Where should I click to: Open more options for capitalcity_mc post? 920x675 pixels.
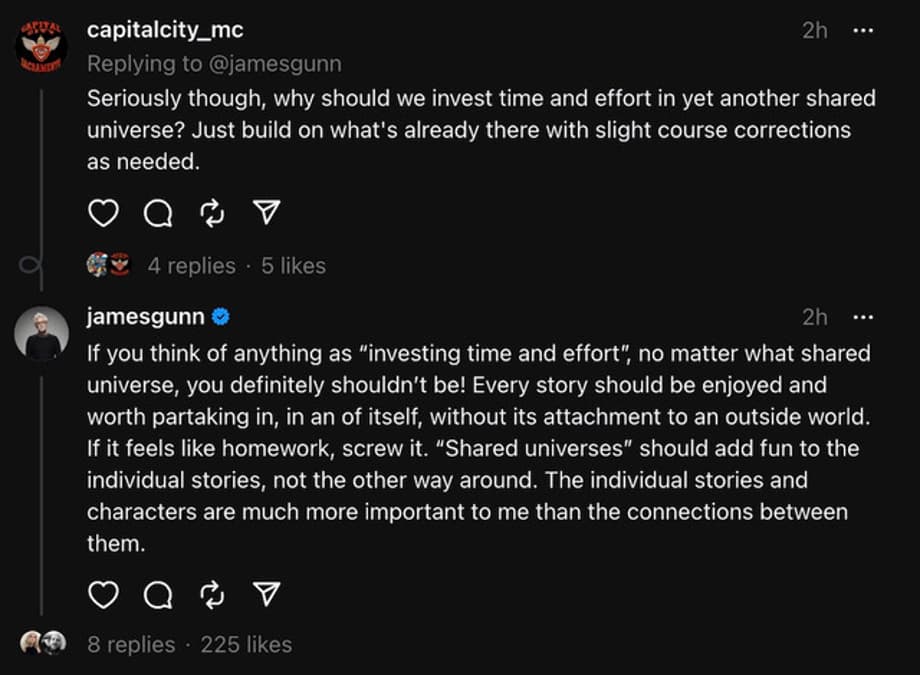pos(862,31)
